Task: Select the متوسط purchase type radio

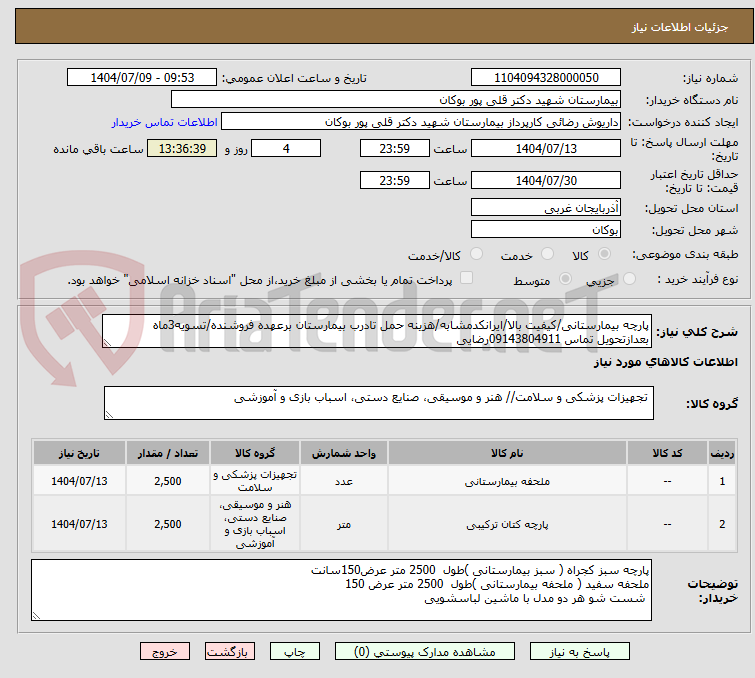Action: tap(565, 278)
